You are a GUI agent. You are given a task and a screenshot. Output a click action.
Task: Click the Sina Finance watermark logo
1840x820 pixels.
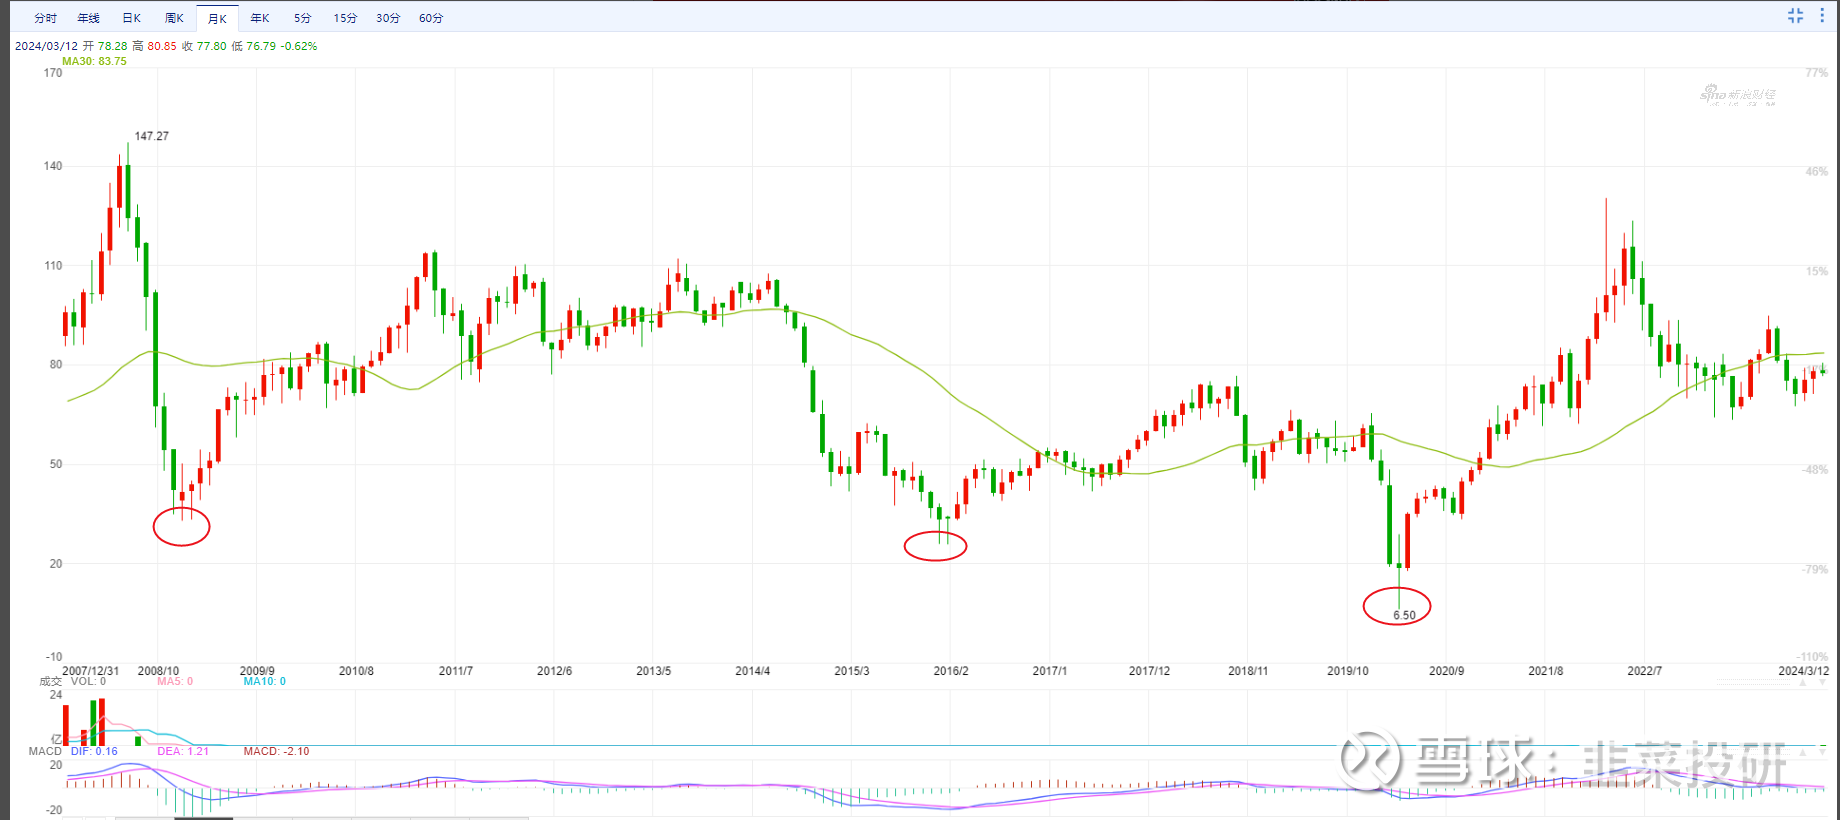click(1738, 95)
